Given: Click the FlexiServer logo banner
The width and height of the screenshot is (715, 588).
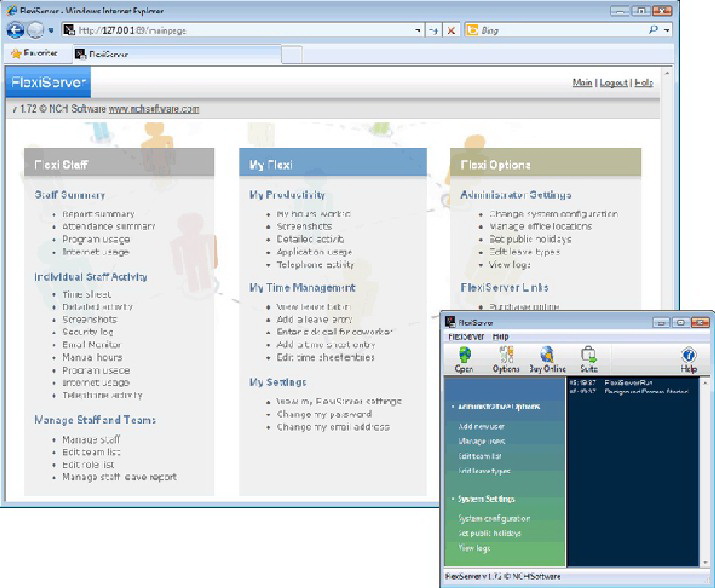Looking at the screenshot, I should [48, 82].
